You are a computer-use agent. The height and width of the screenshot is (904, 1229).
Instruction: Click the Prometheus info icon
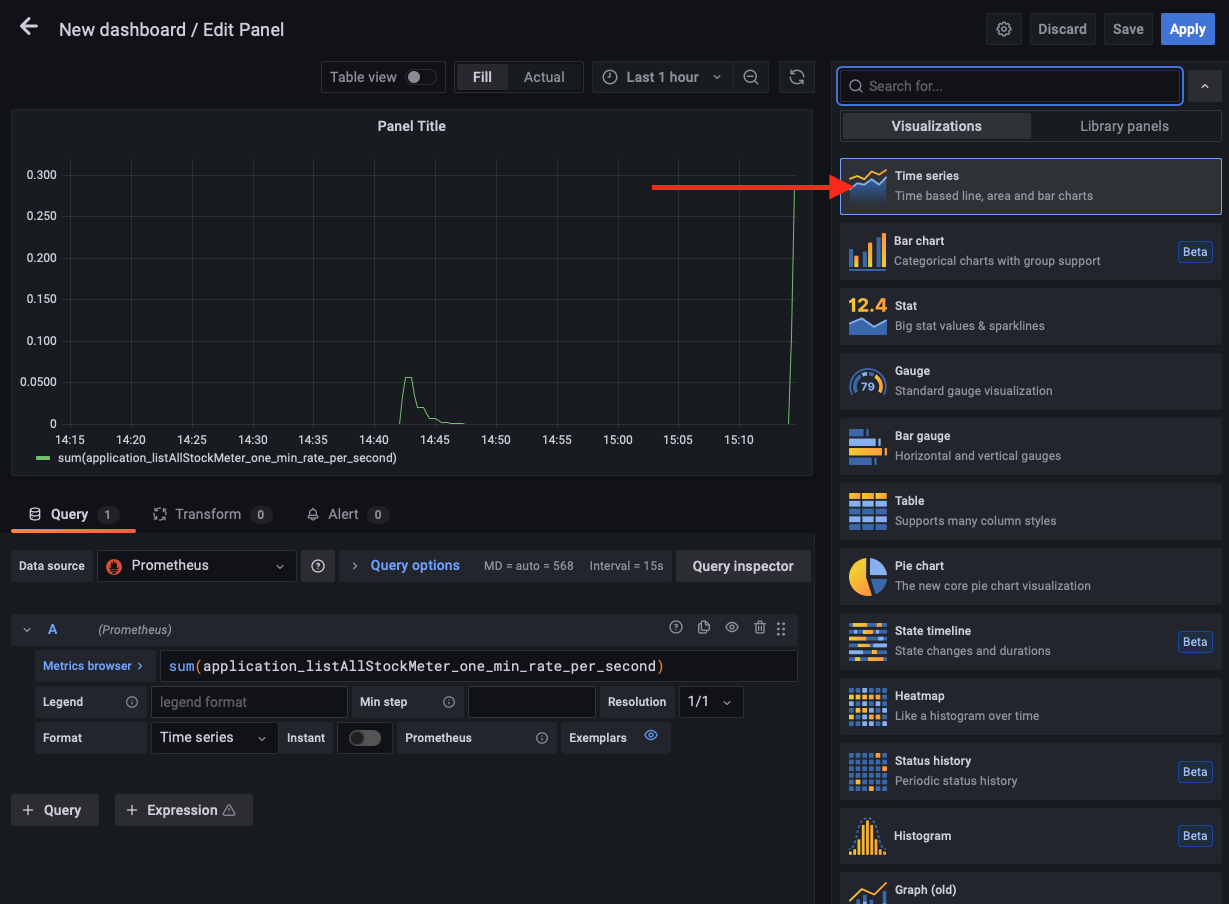542,738
